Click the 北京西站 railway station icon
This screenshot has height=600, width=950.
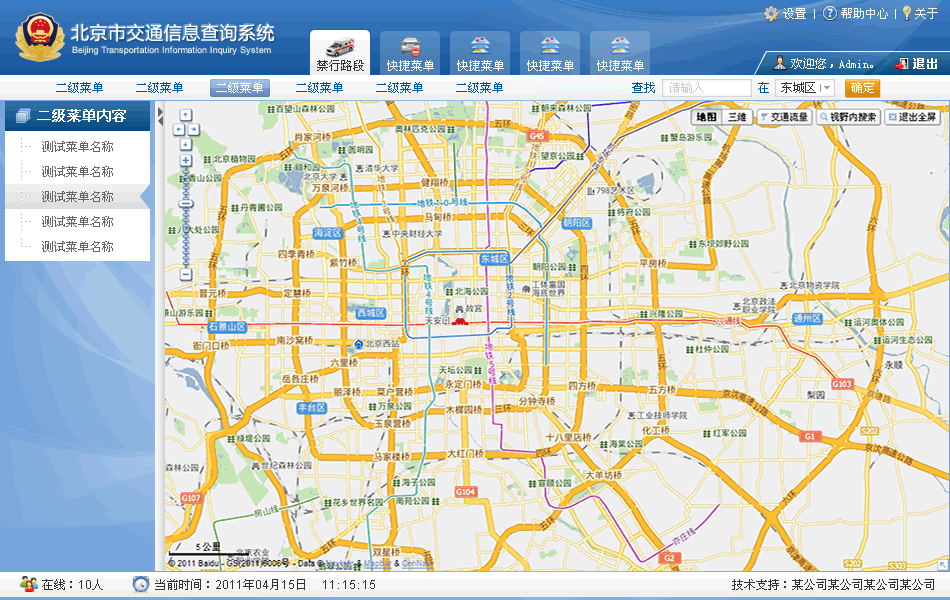click(359, 344)
